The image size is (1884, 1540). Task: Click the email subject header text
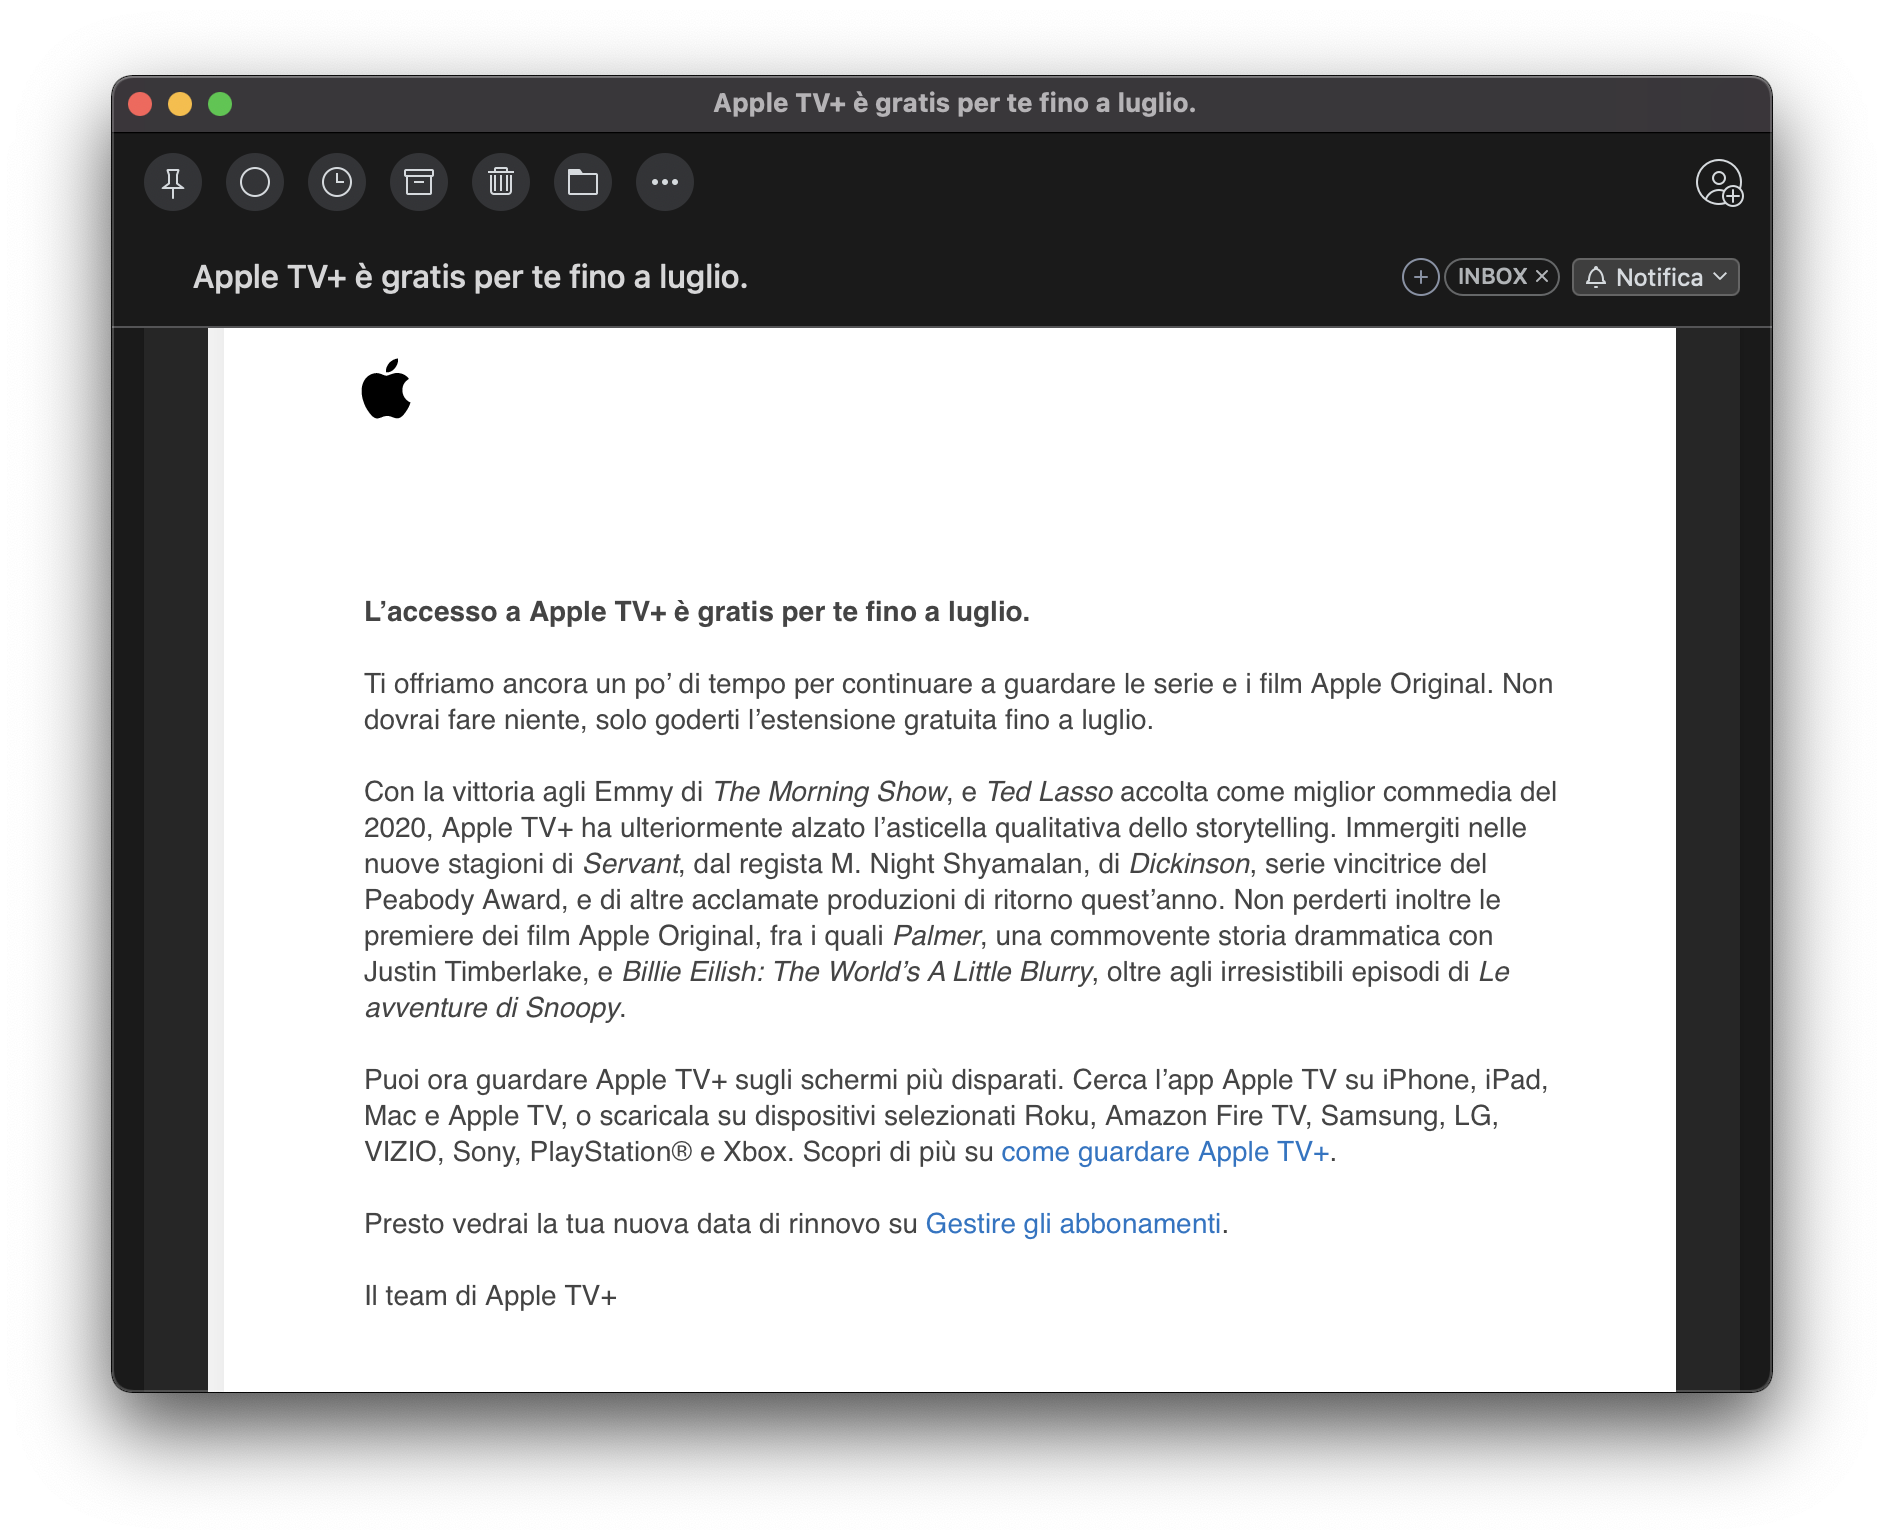coord(470,277)
